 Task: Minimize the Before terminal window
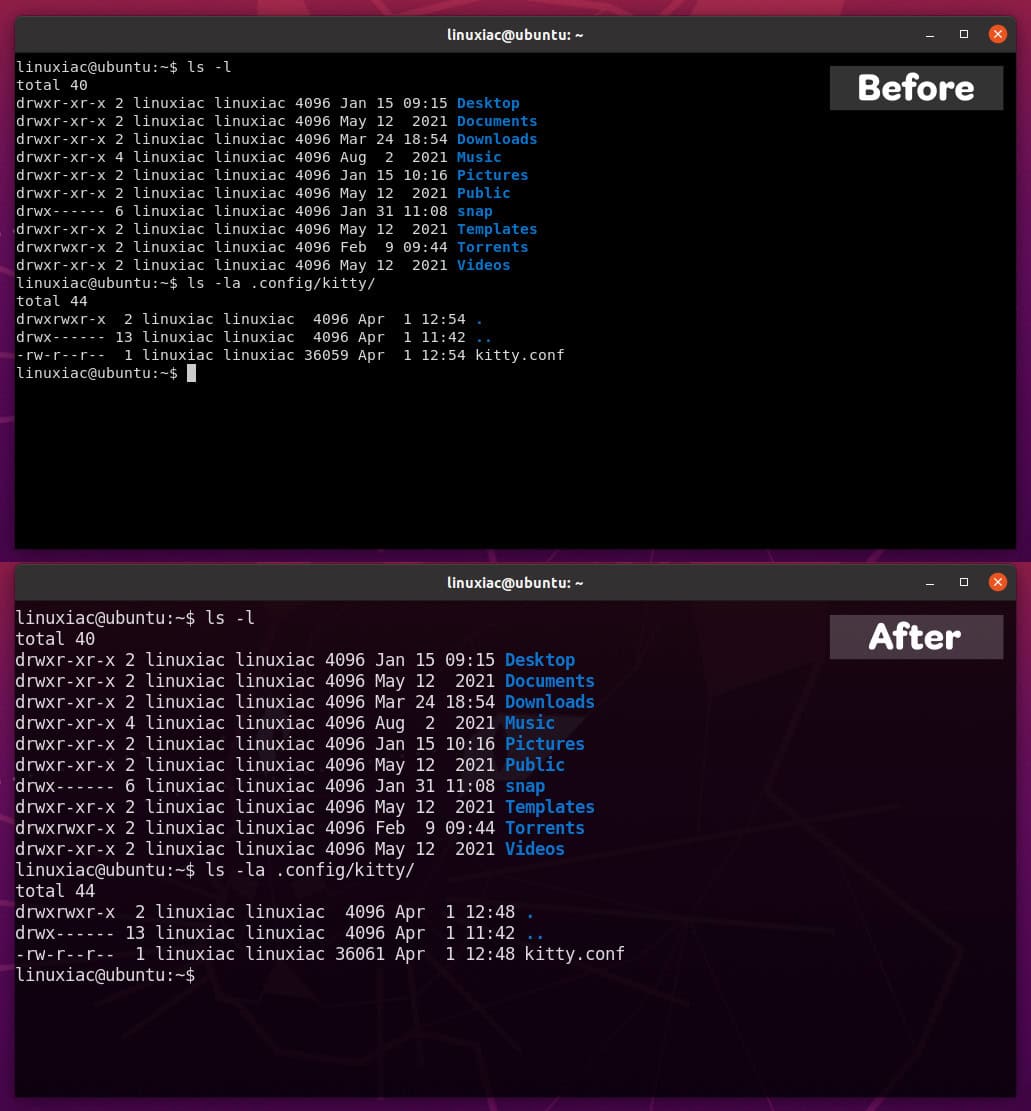pyautogui.click(x=929, y=34)
